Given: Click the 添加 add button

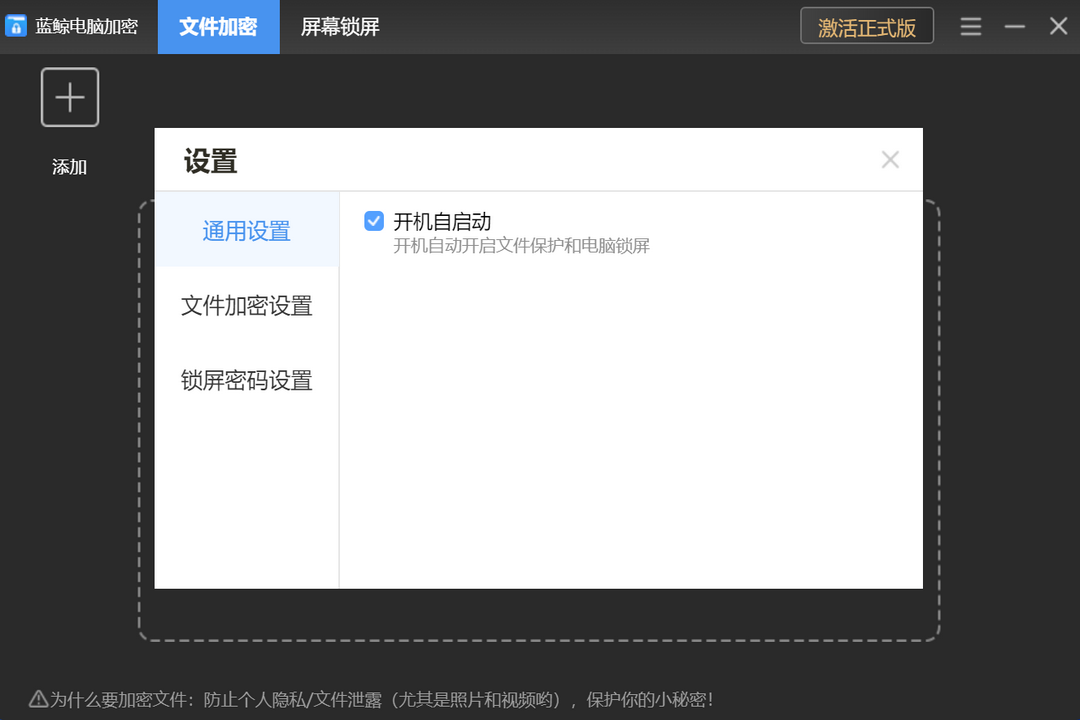Looking at the screenshot, I should pyautogui.click(x=69, y=167).
